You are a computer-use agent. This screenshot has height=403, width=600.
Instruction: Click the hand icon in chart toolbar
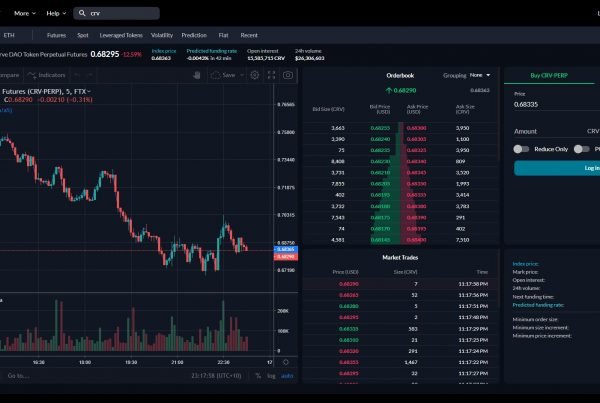(197, 75)
